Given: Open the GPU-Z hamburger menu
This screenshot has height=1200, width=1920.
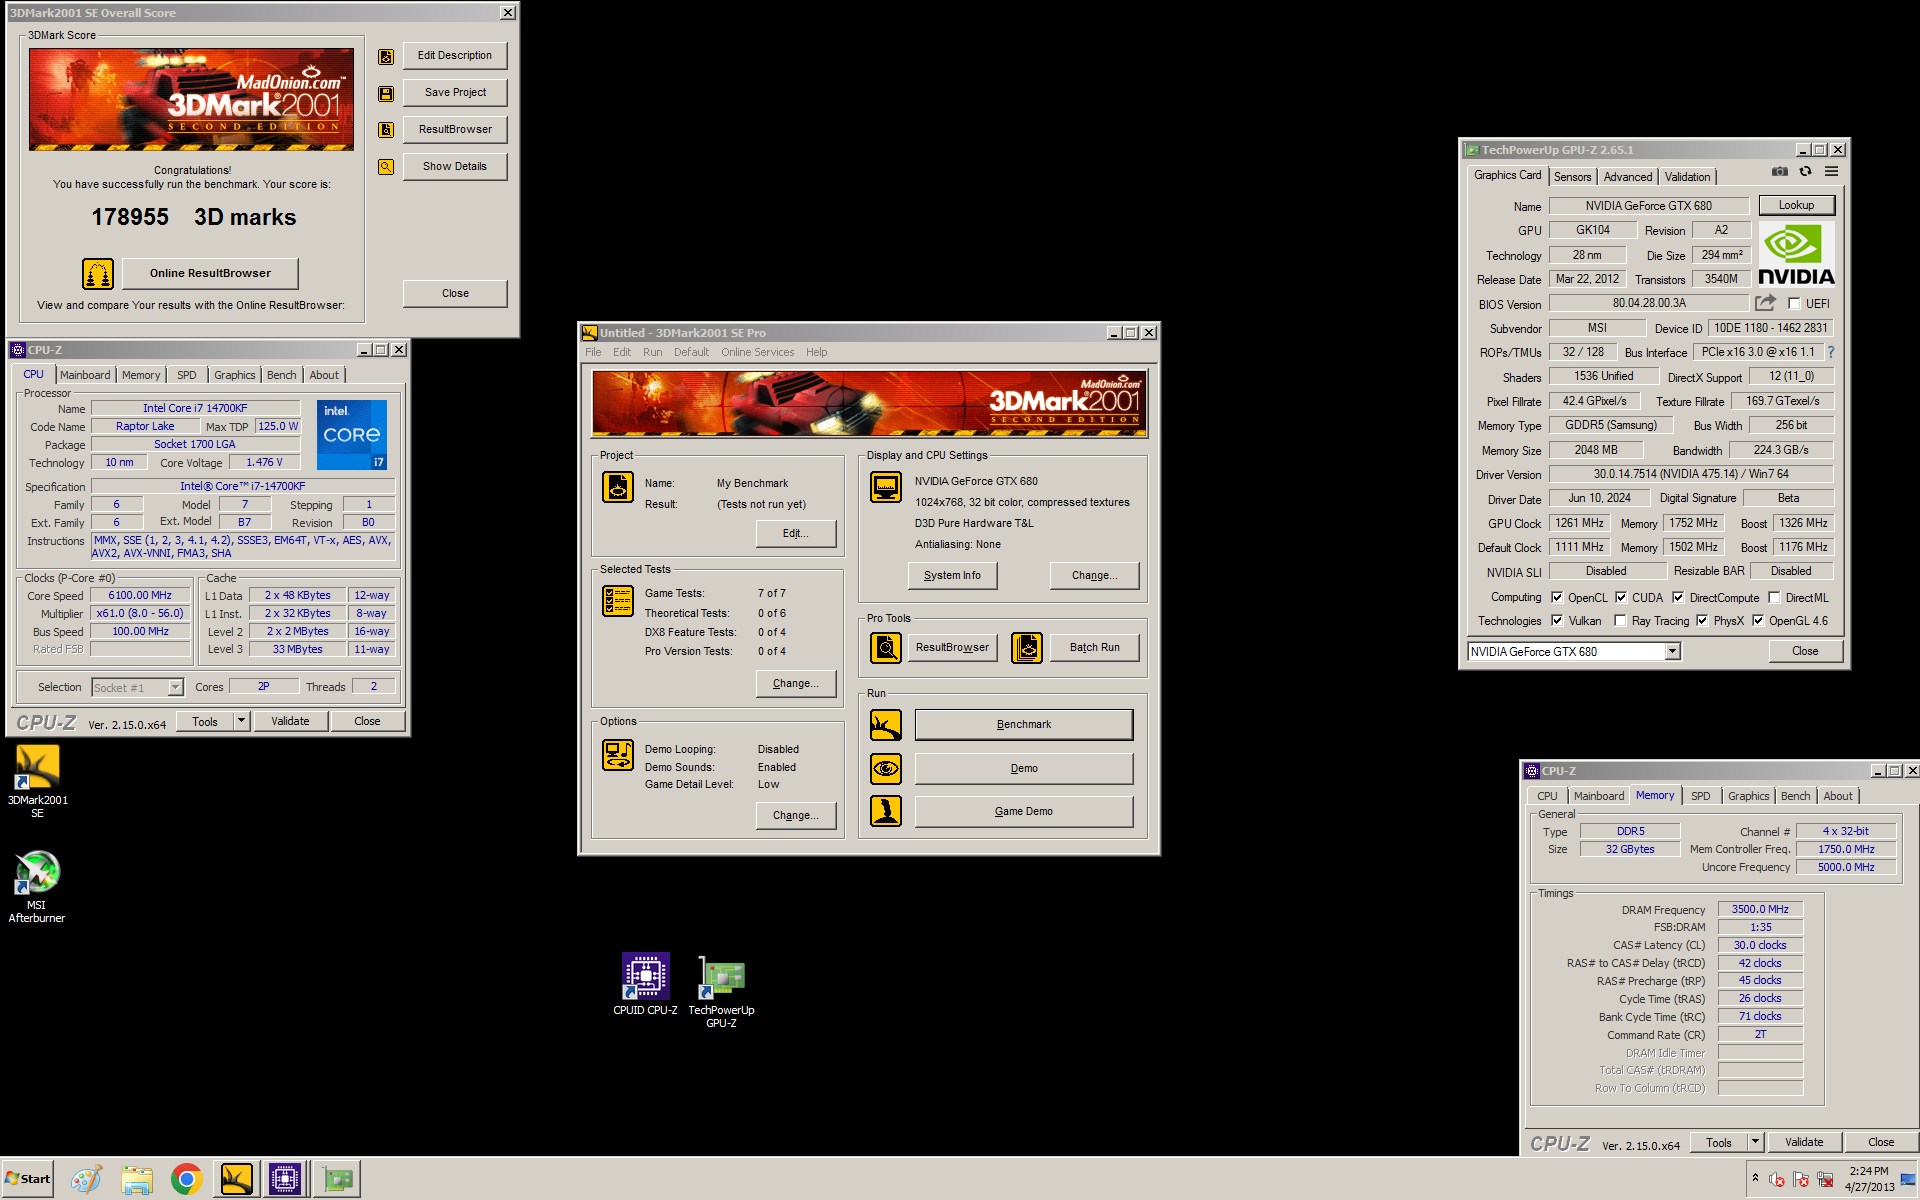Looking at the screenshot, I should click(x=1832, y=172).
